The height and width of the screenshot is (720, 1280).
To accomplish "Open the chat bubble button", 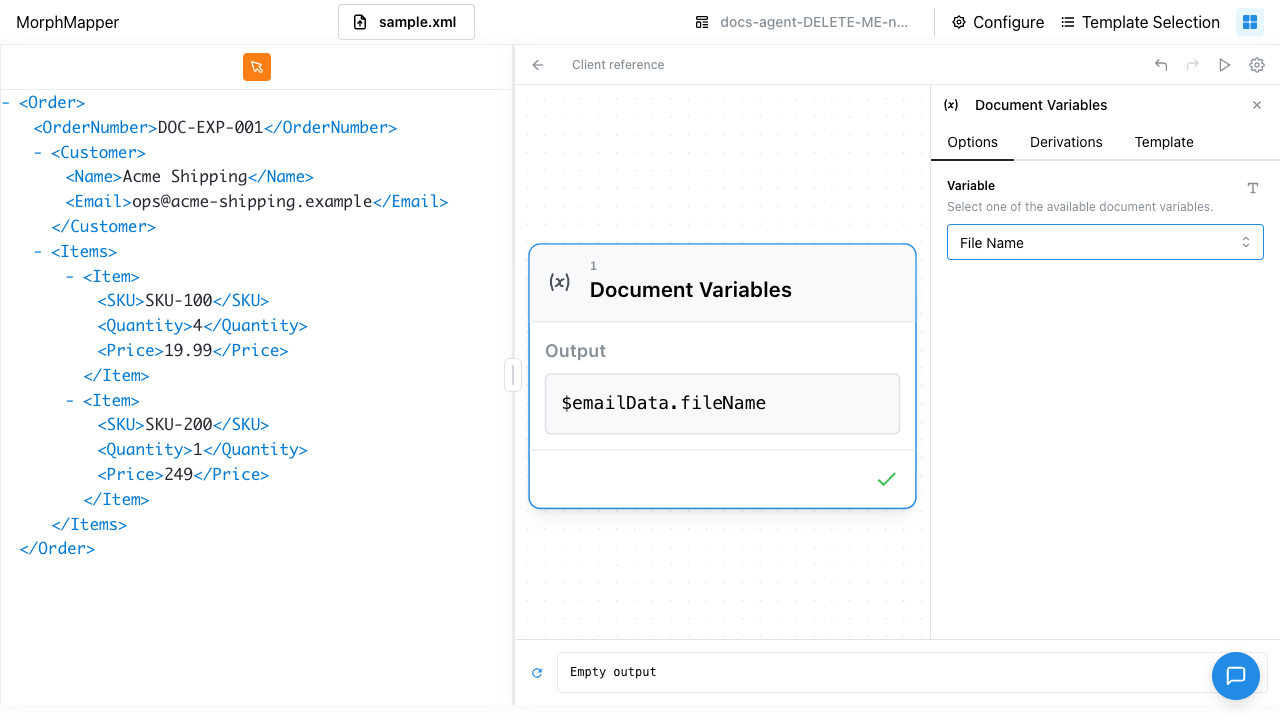I will 1236,675.
